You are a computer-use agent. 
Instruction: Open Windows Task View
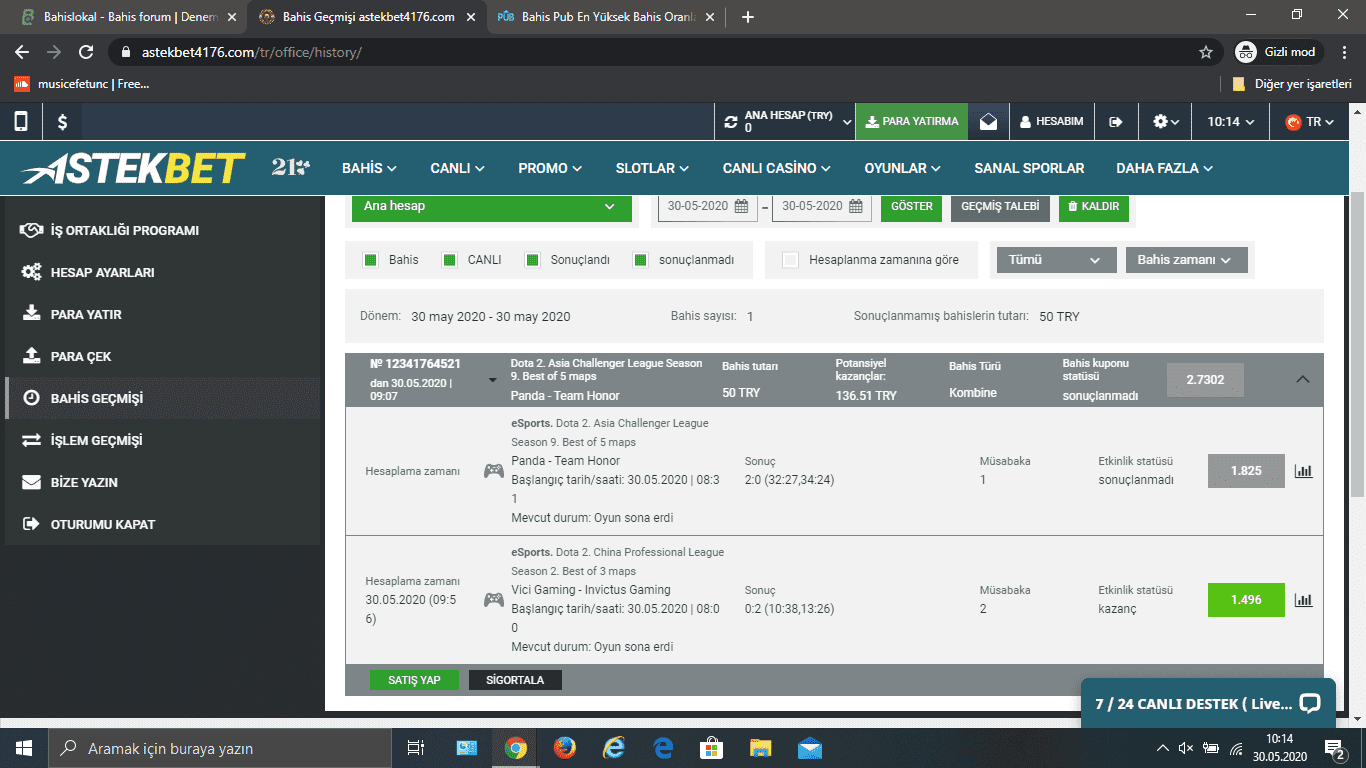[417, 747]
